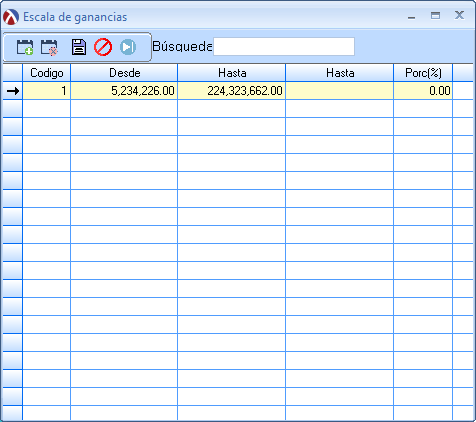Click the delete record calendar icon
Image resolution: width=476 pixels, height=422 pixels.
click(49, 47)
